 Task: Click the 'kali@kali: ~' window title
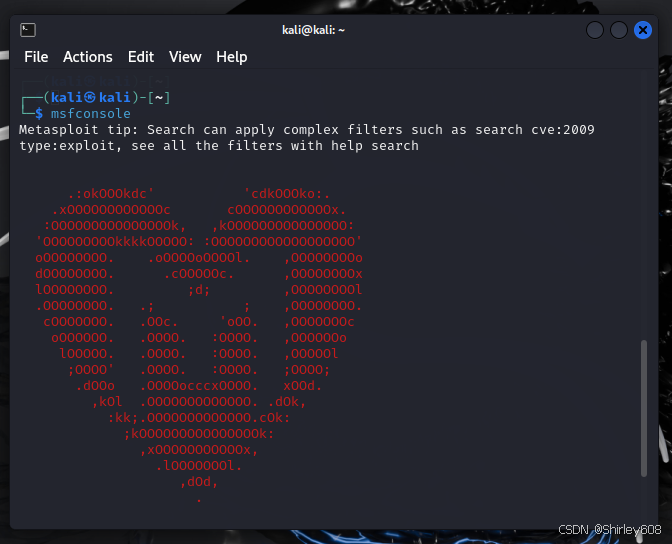click(313, 30)
